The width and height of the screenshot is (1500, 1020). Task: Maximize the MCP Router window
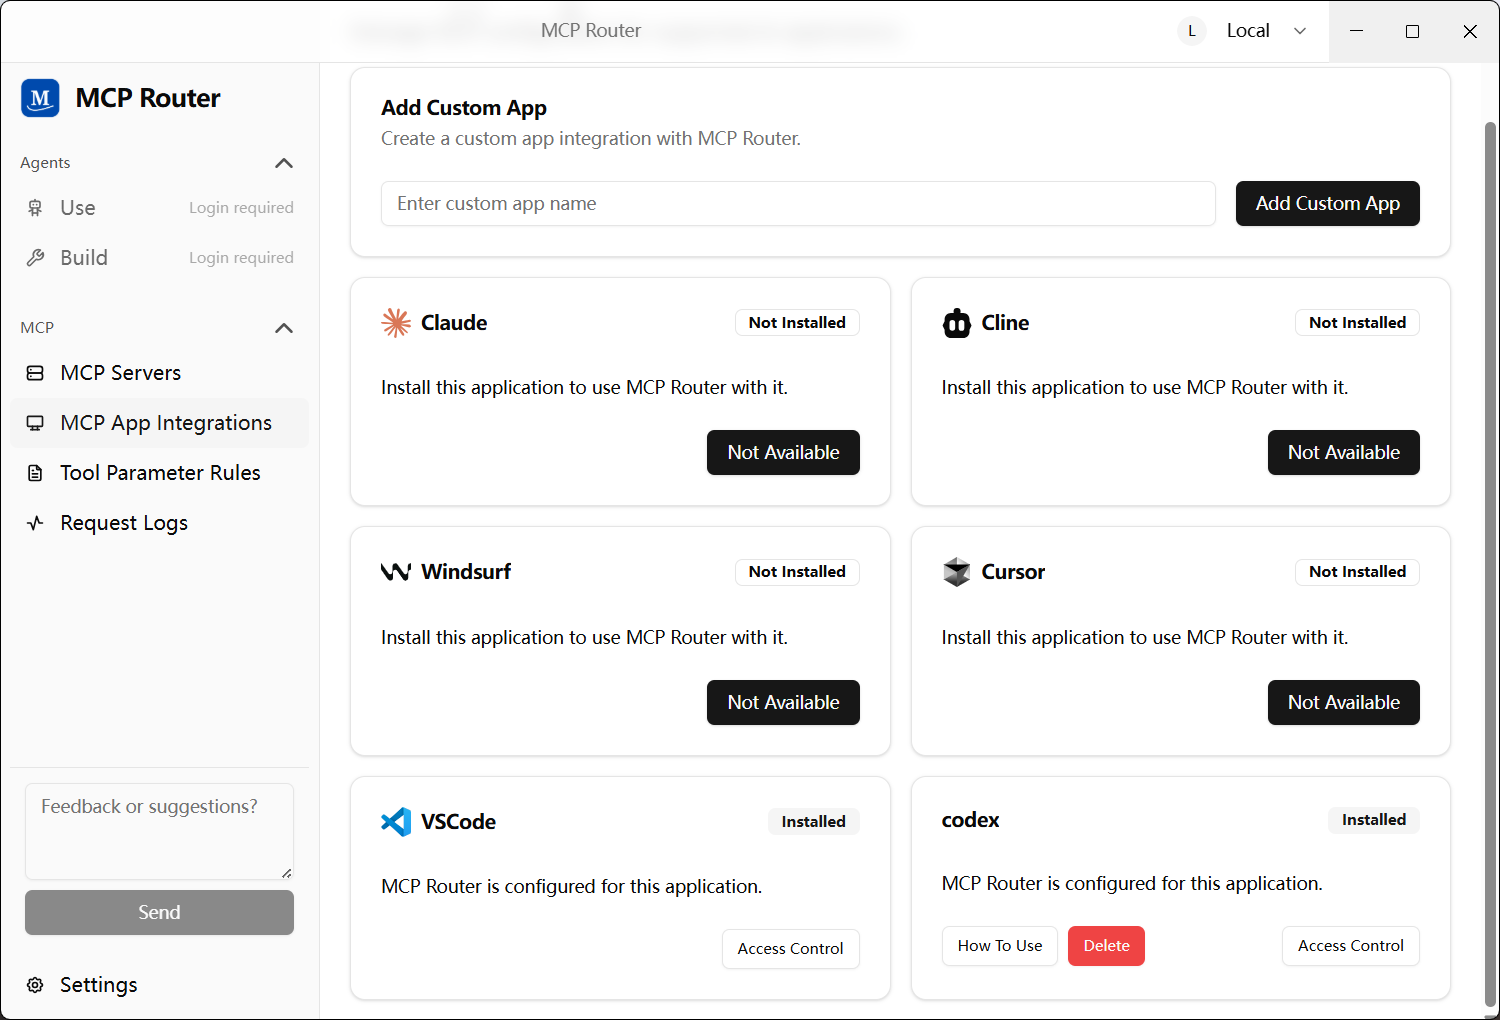coord(1412,31)
